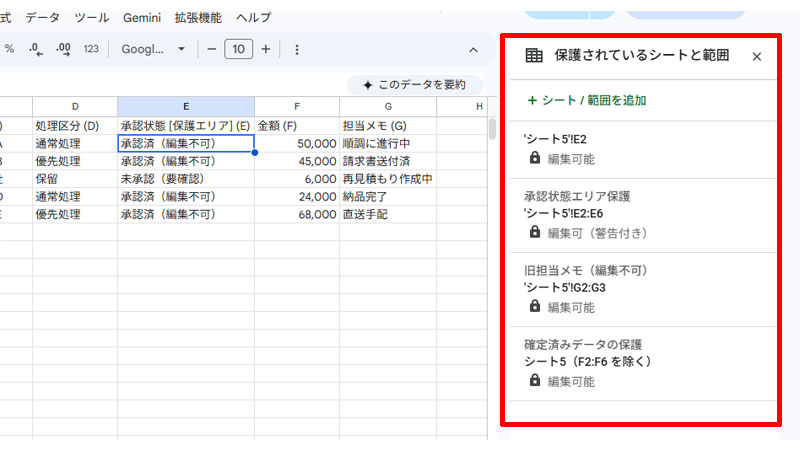Open the 拡張機能 menu
The height and width of the screenshot is (450, 800).
[x=198, y=18]
